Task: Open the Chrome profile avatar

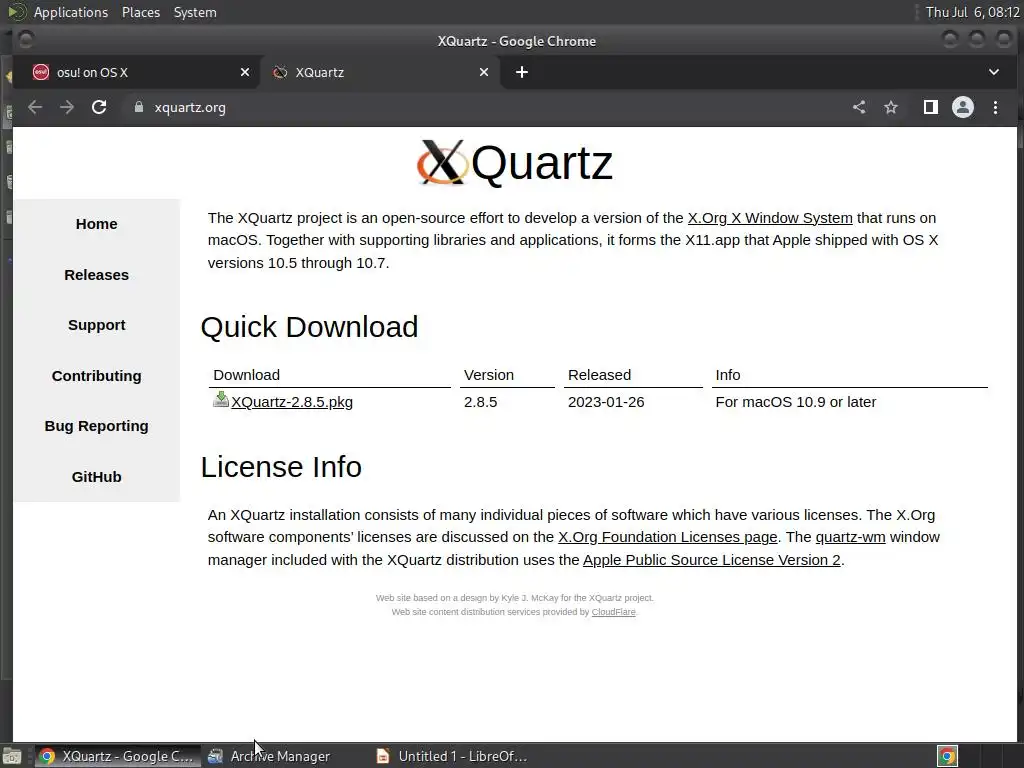Action: tap(963, 107)
